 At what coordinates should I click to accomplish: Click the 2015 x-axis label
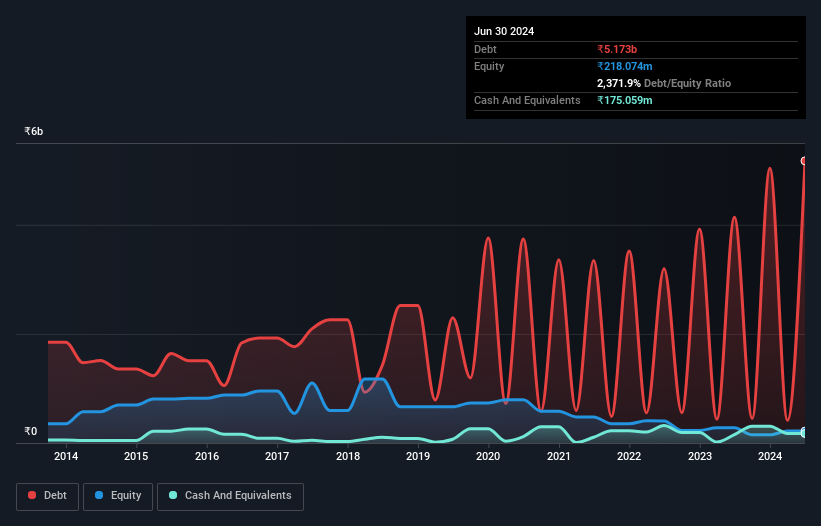coord(136,456)
